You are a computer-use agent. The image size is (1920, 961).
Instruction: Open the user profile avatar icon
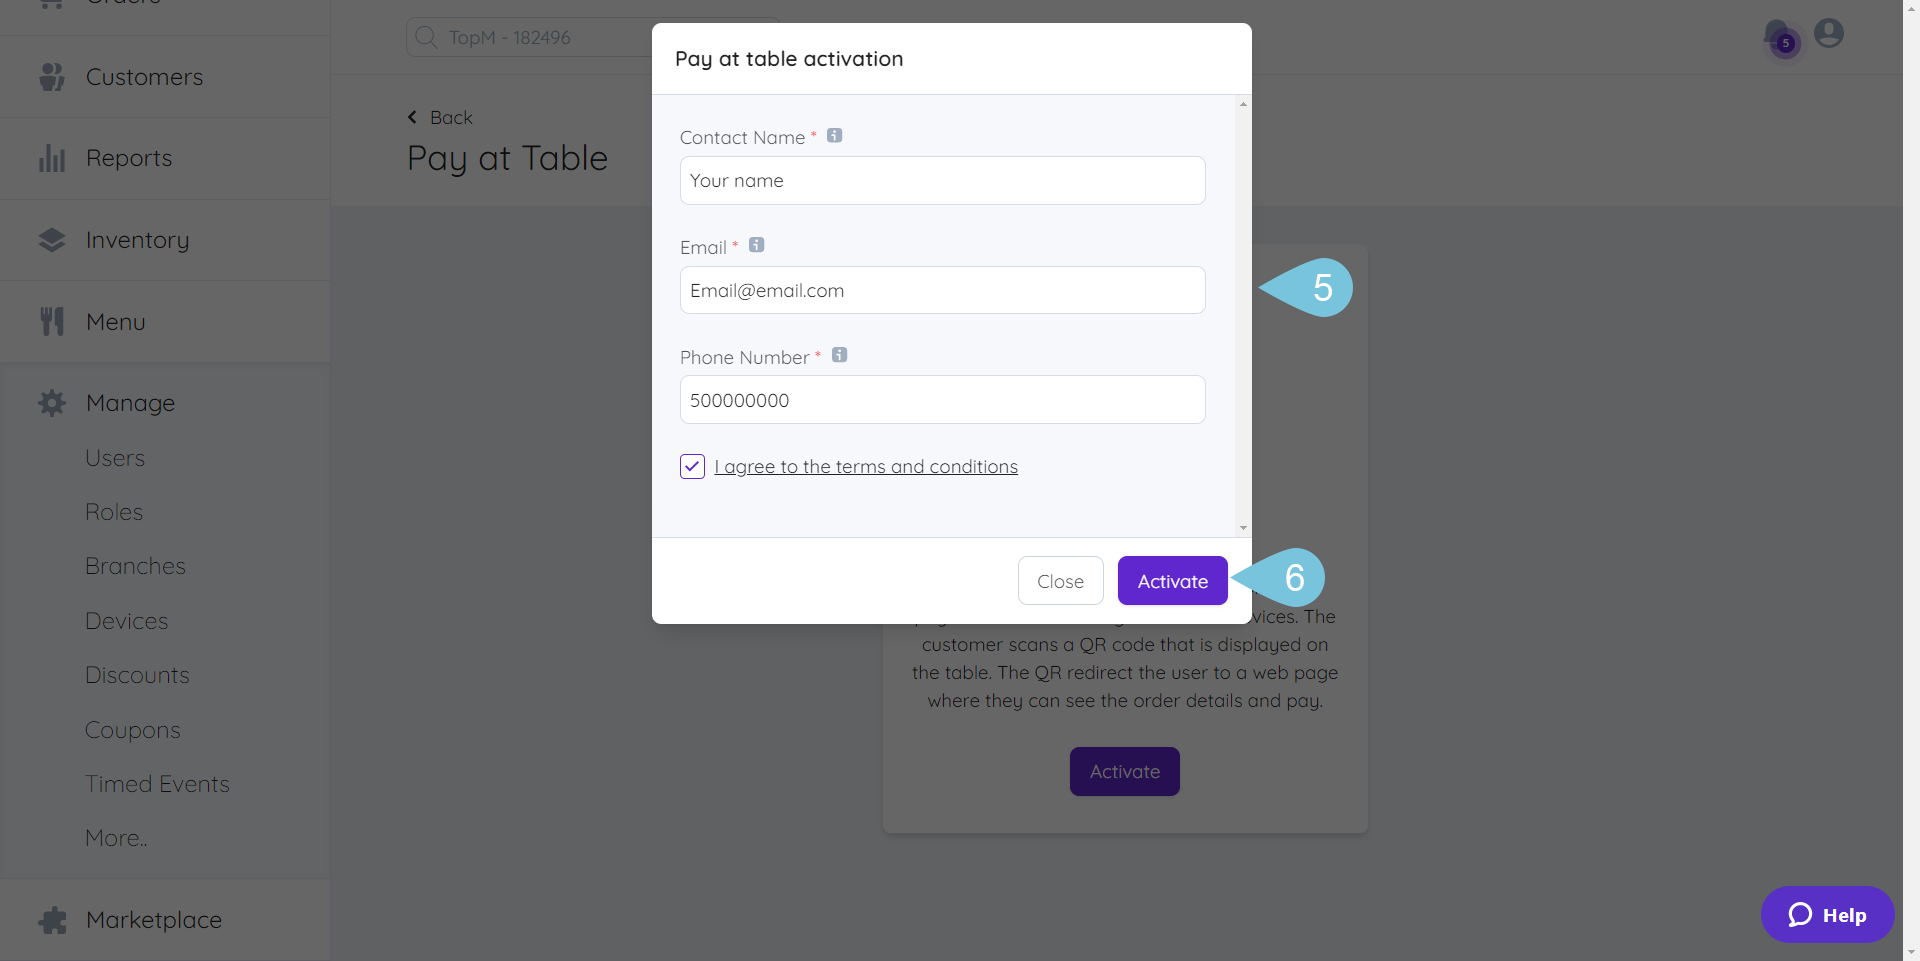click(x=1829, y=34)
